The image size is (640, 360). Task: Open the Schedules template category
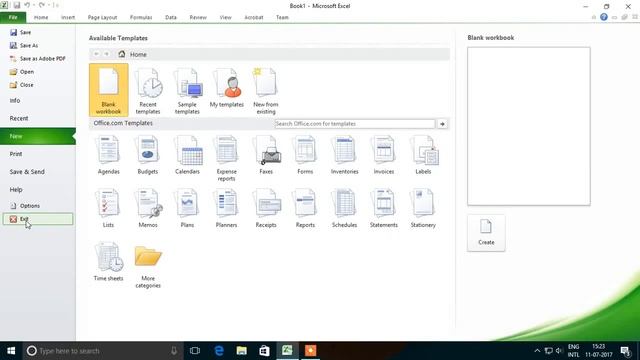tap(344, 208)
